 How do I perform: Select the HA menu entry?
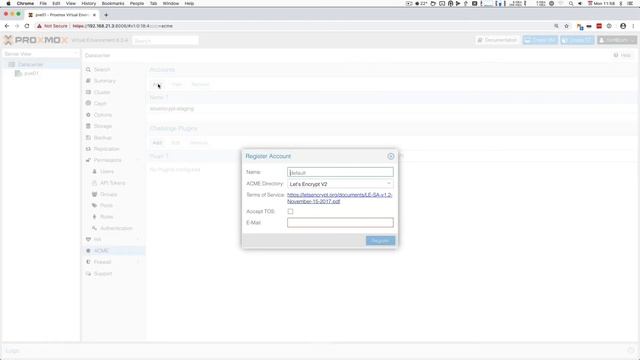click(97, 239)
